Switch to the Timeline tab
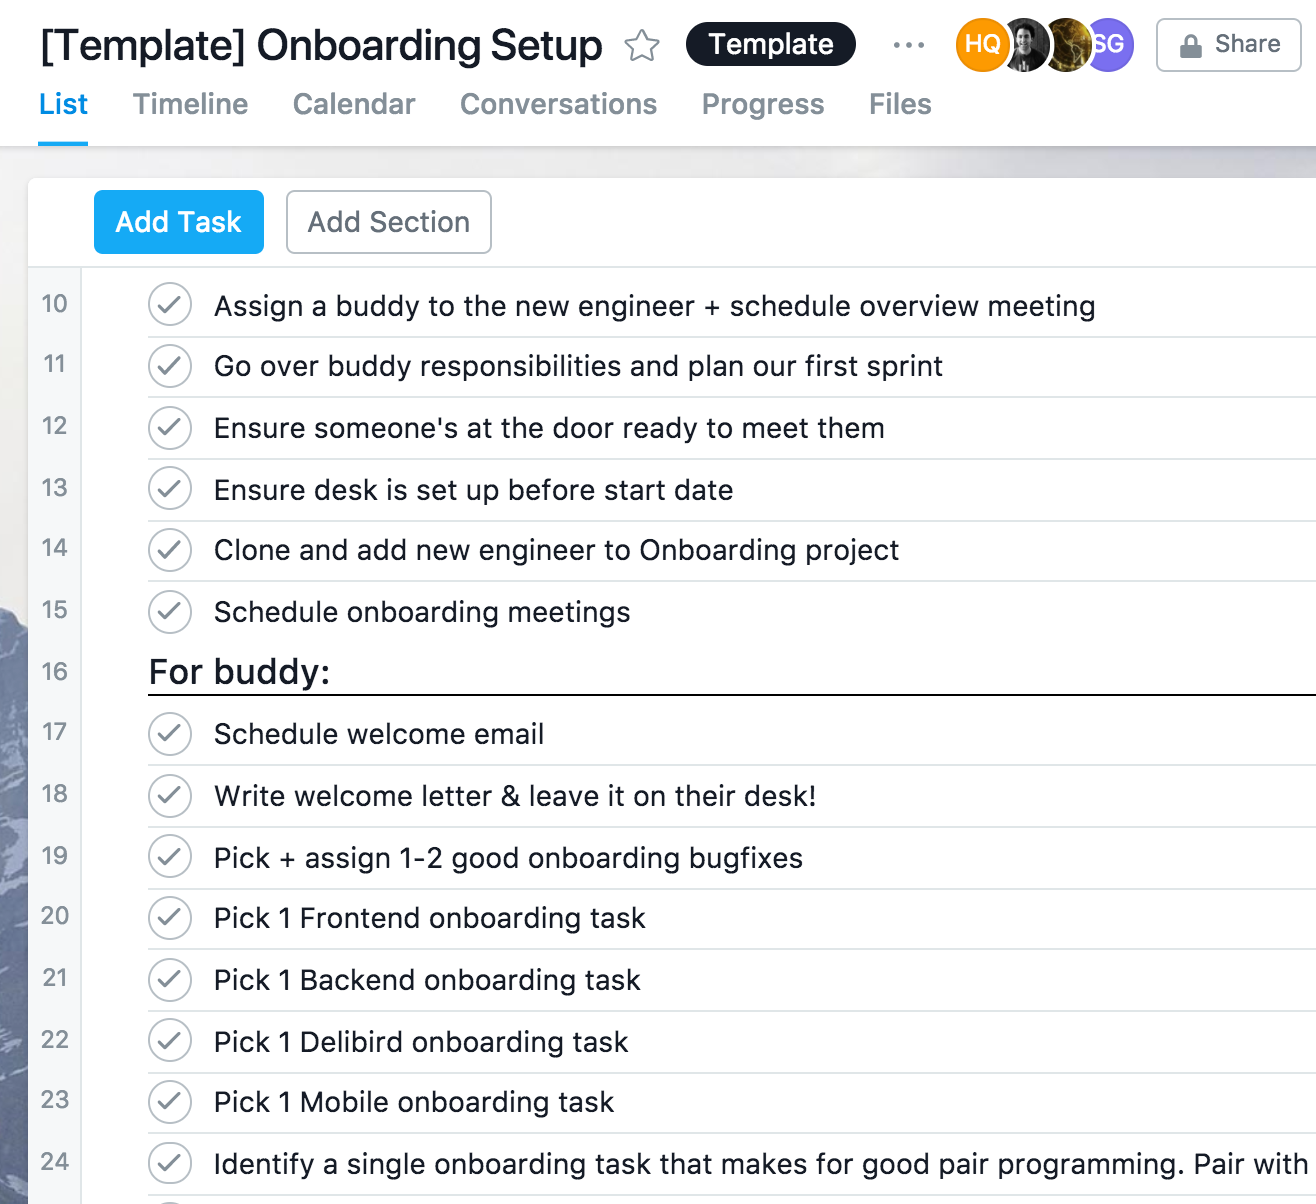 point(190,104)
